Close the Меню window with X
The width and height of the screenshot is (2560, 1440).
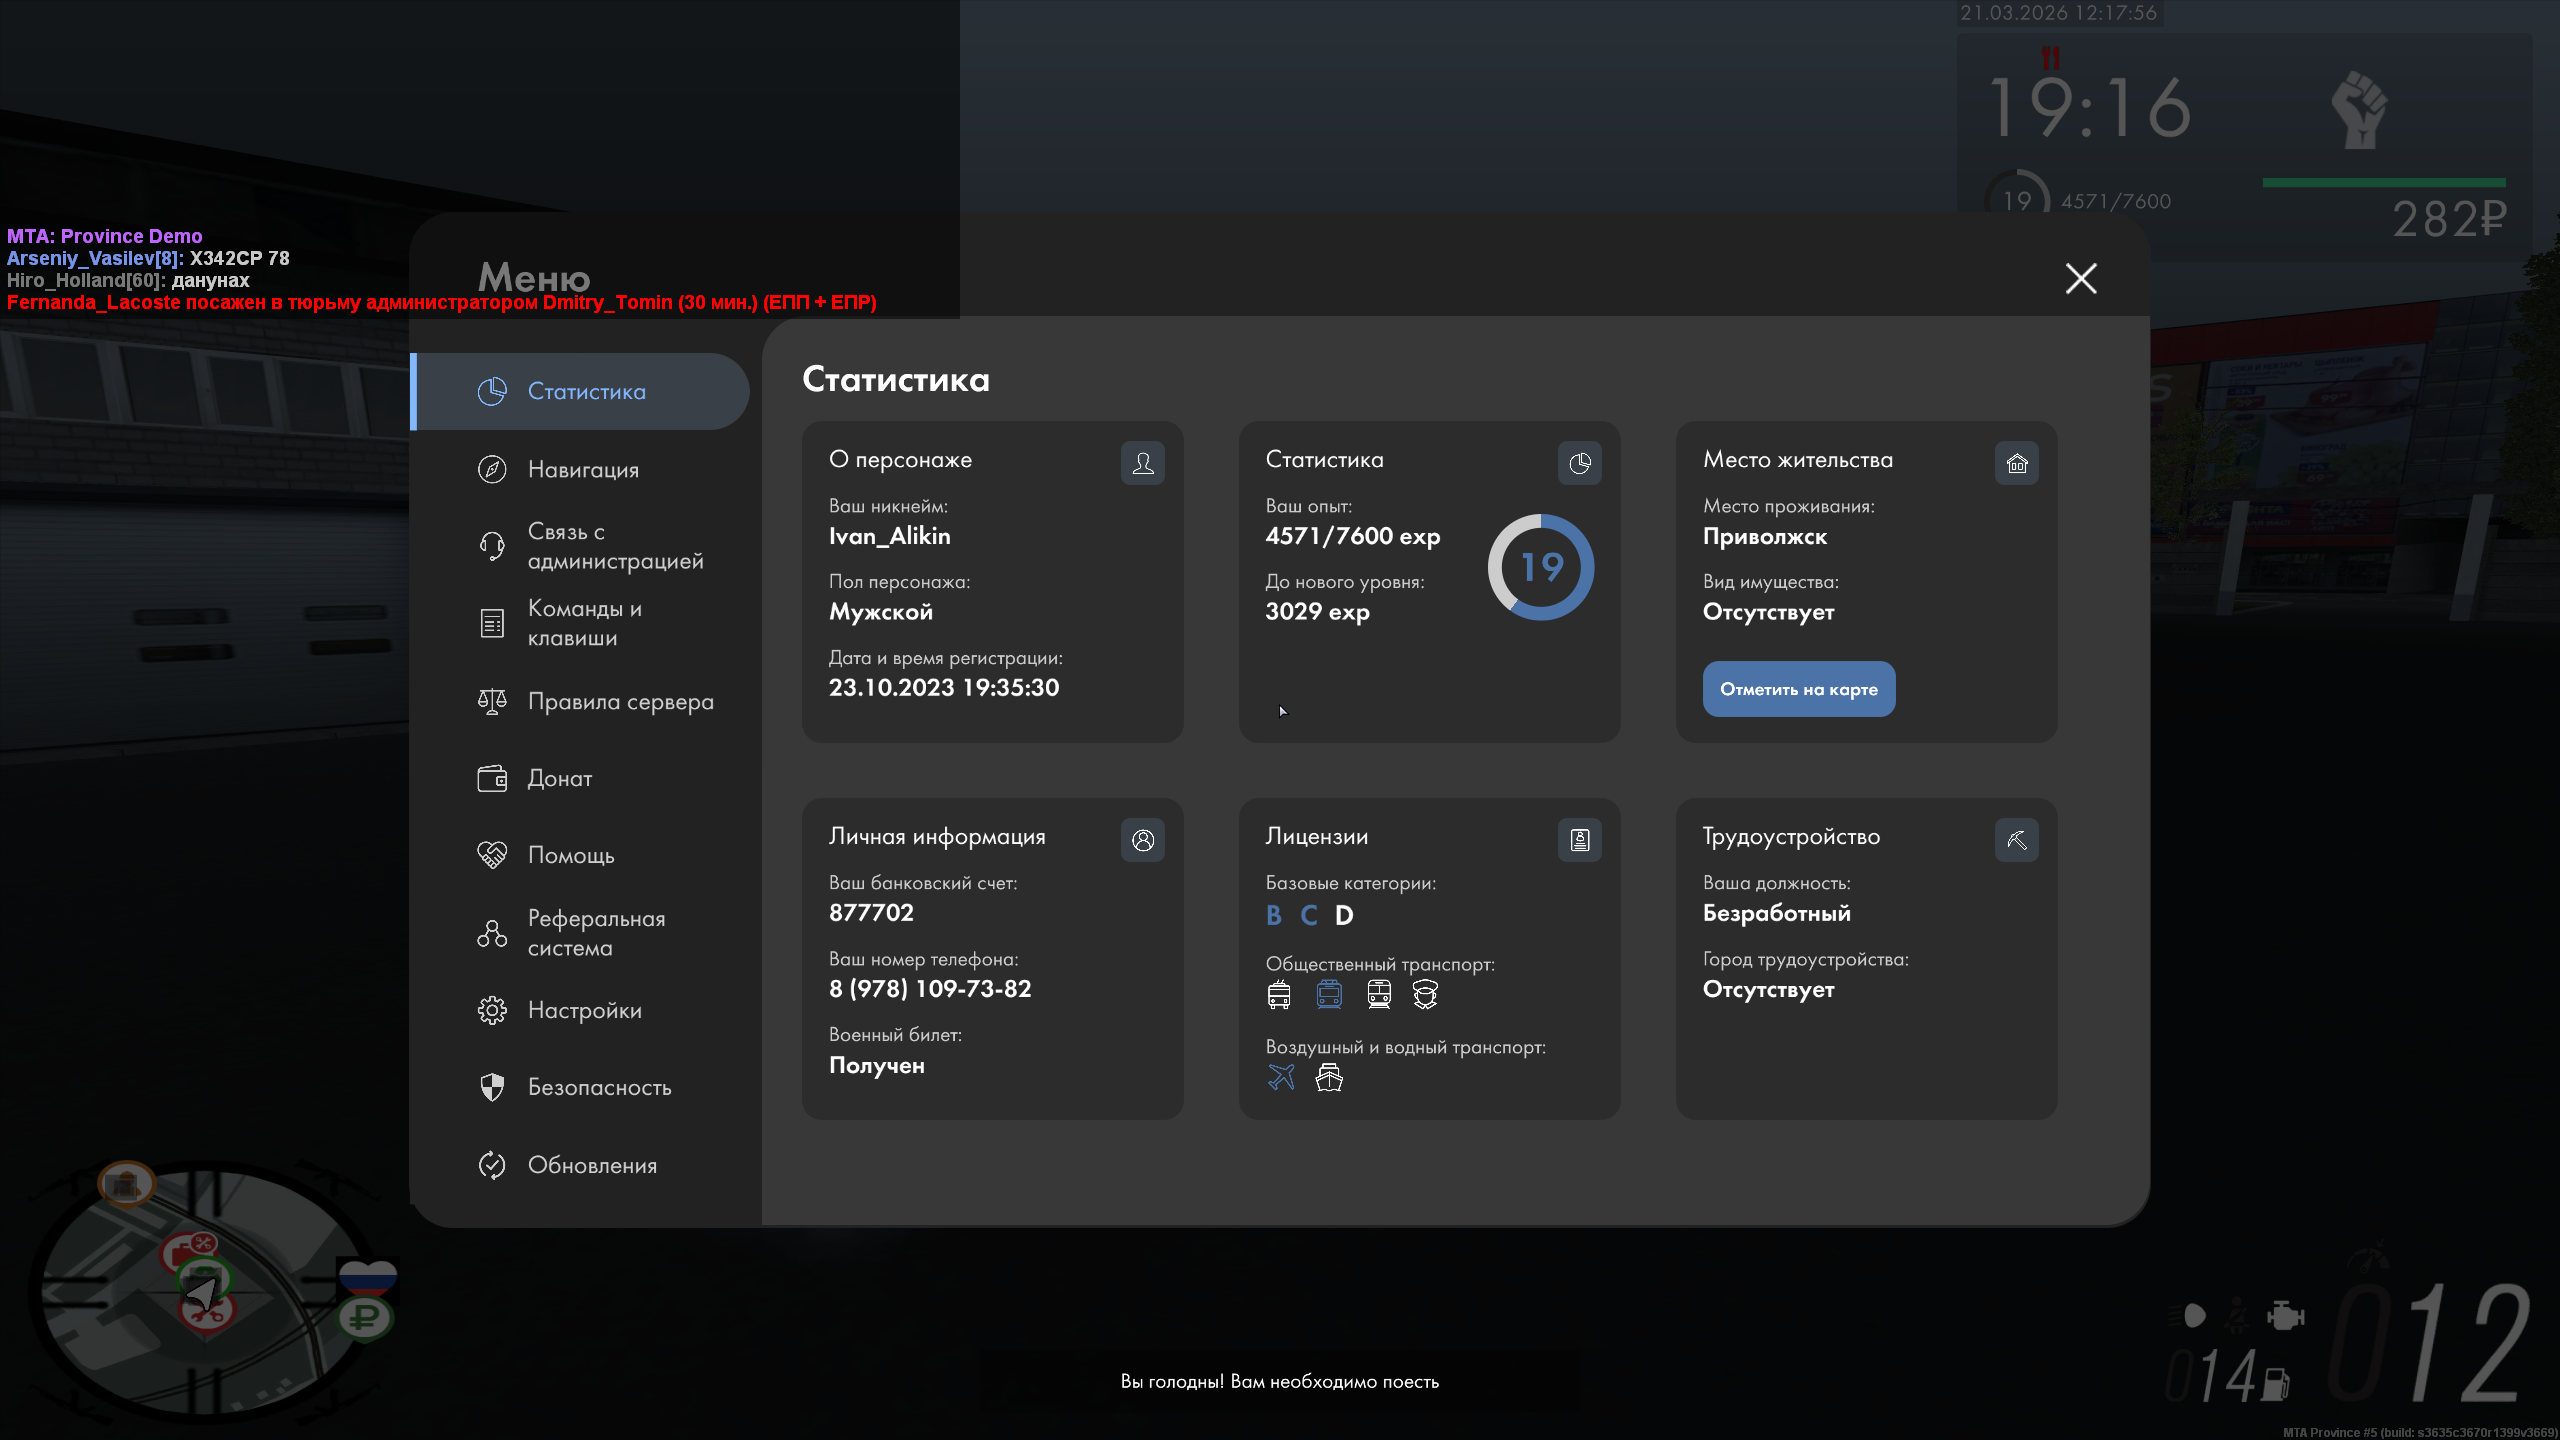(x=2081, y=278)
